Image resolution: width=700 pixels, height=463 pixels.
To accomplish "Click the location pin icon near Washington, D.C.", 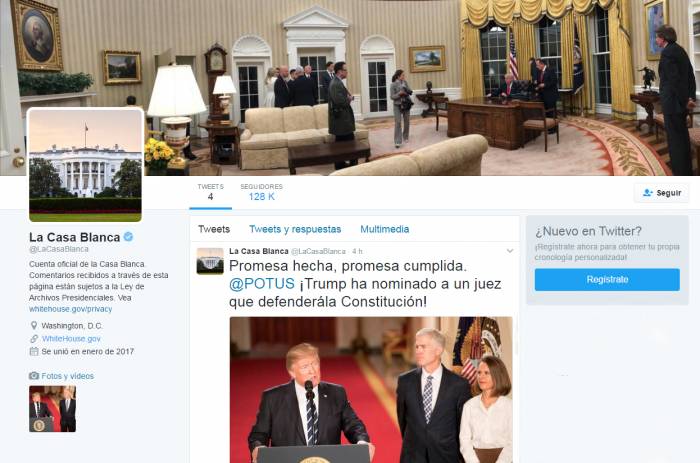I will (33, 325).
